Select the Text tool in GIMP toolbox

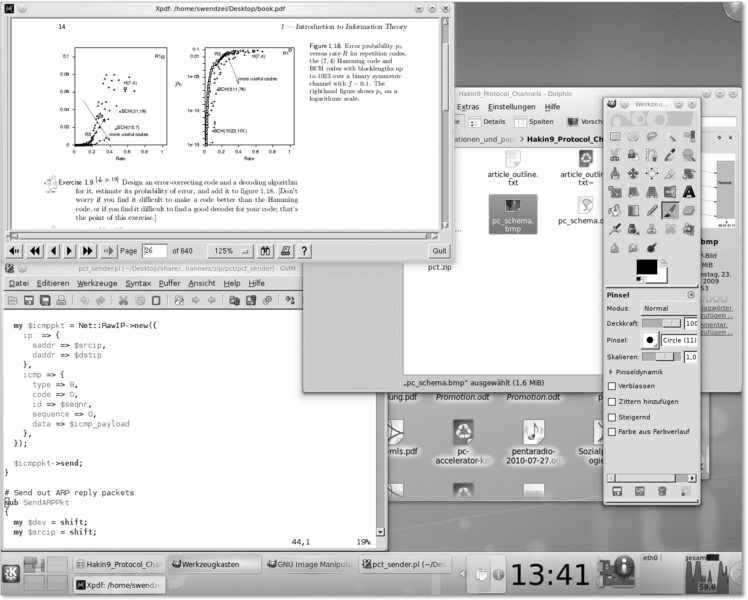click(x=689, y=192)
